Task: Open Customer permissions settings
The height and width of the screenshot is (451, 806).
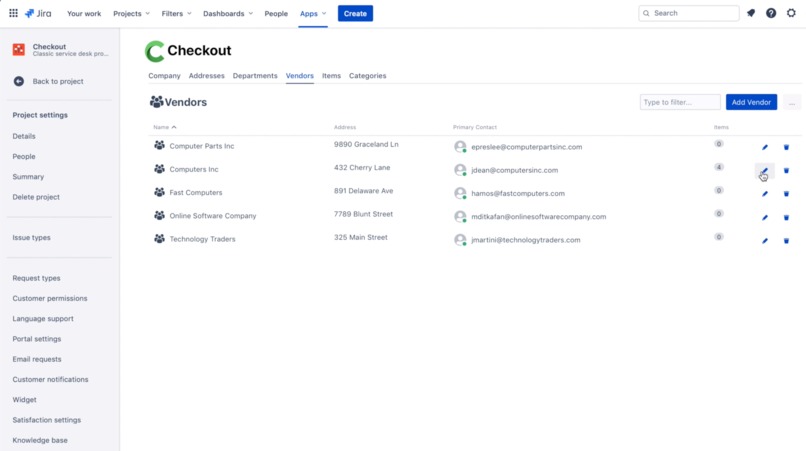Action: [x=50, y=298]
